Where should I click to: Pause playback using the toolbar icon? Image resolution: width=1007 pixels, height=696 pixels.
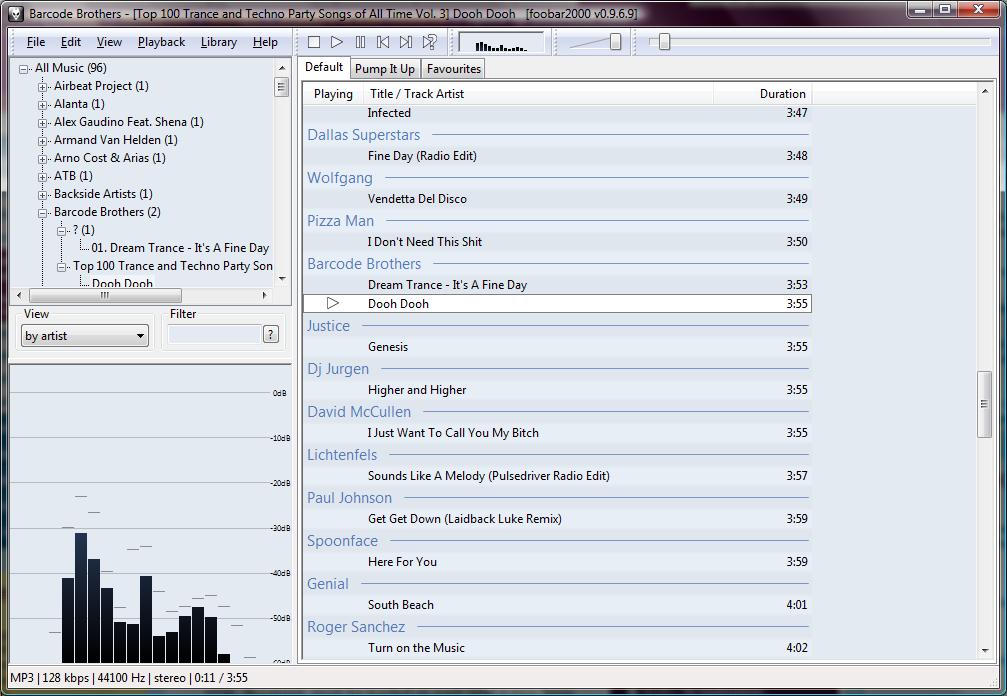(x=360, y=42)
